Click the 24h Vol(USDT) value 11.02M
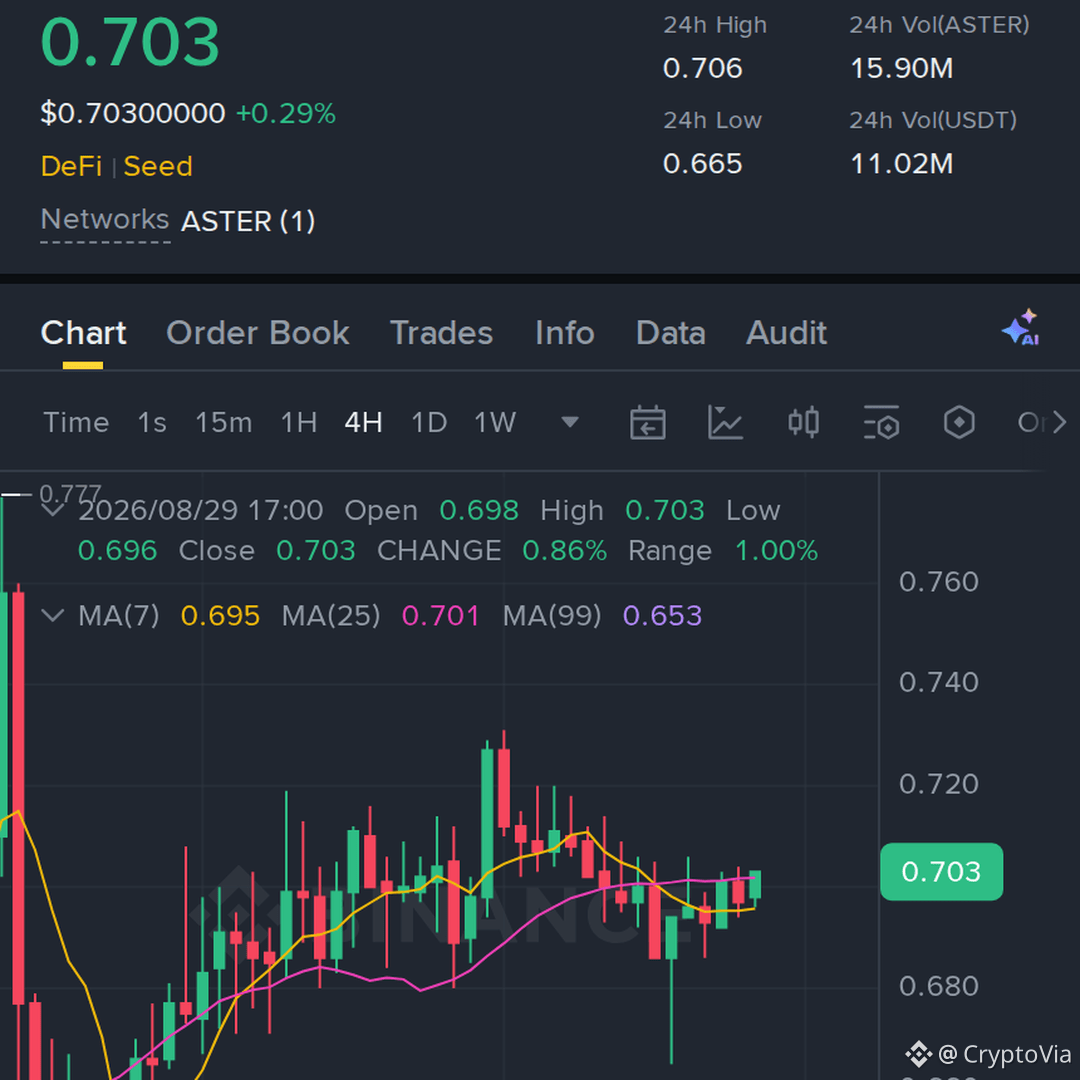 pos(902,164)
